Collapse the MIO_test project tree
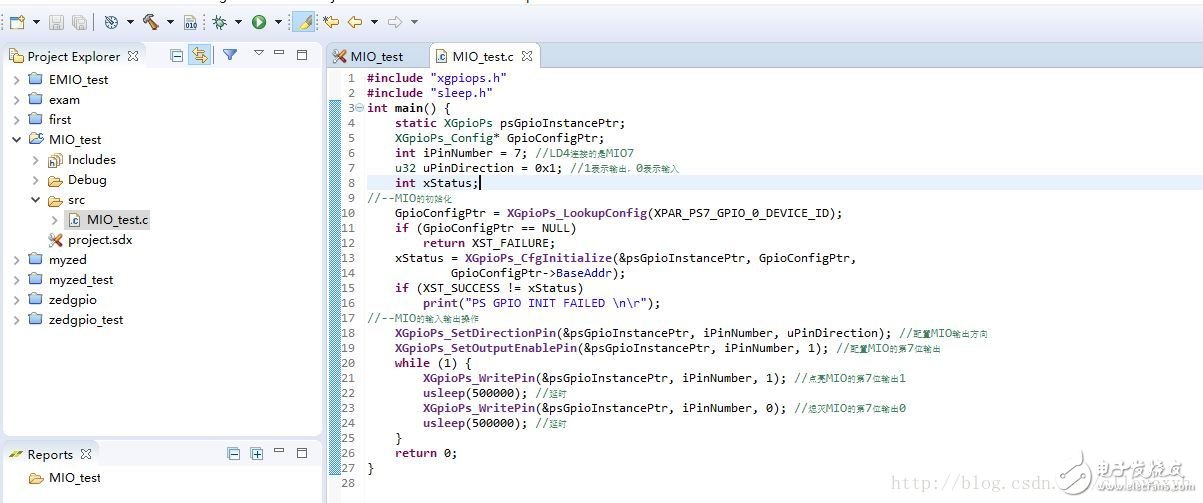The image size is (1203, 503). (17, 140)
